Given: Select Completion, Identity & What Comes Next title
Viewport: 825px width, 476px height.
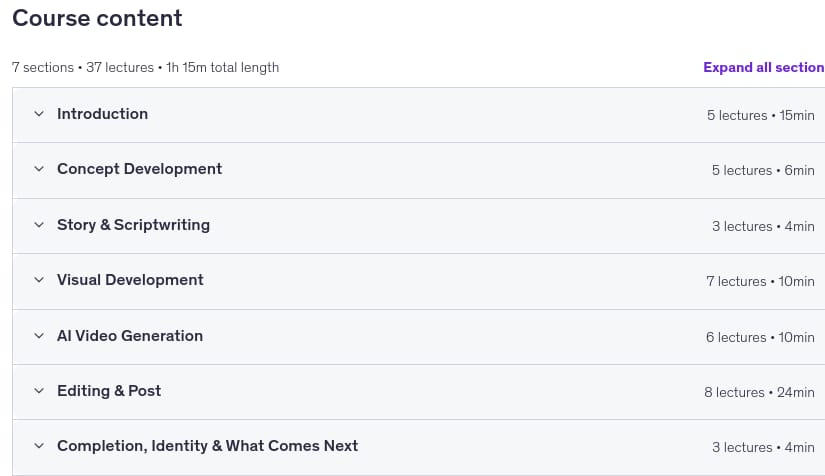Looking at the screenshot, I should tap(208, 446).
